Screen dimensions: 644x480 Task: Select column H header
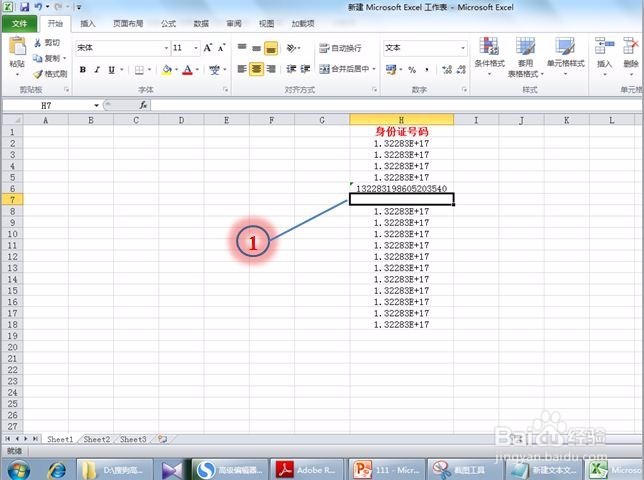pyautogui.click(x=401, y=120)
